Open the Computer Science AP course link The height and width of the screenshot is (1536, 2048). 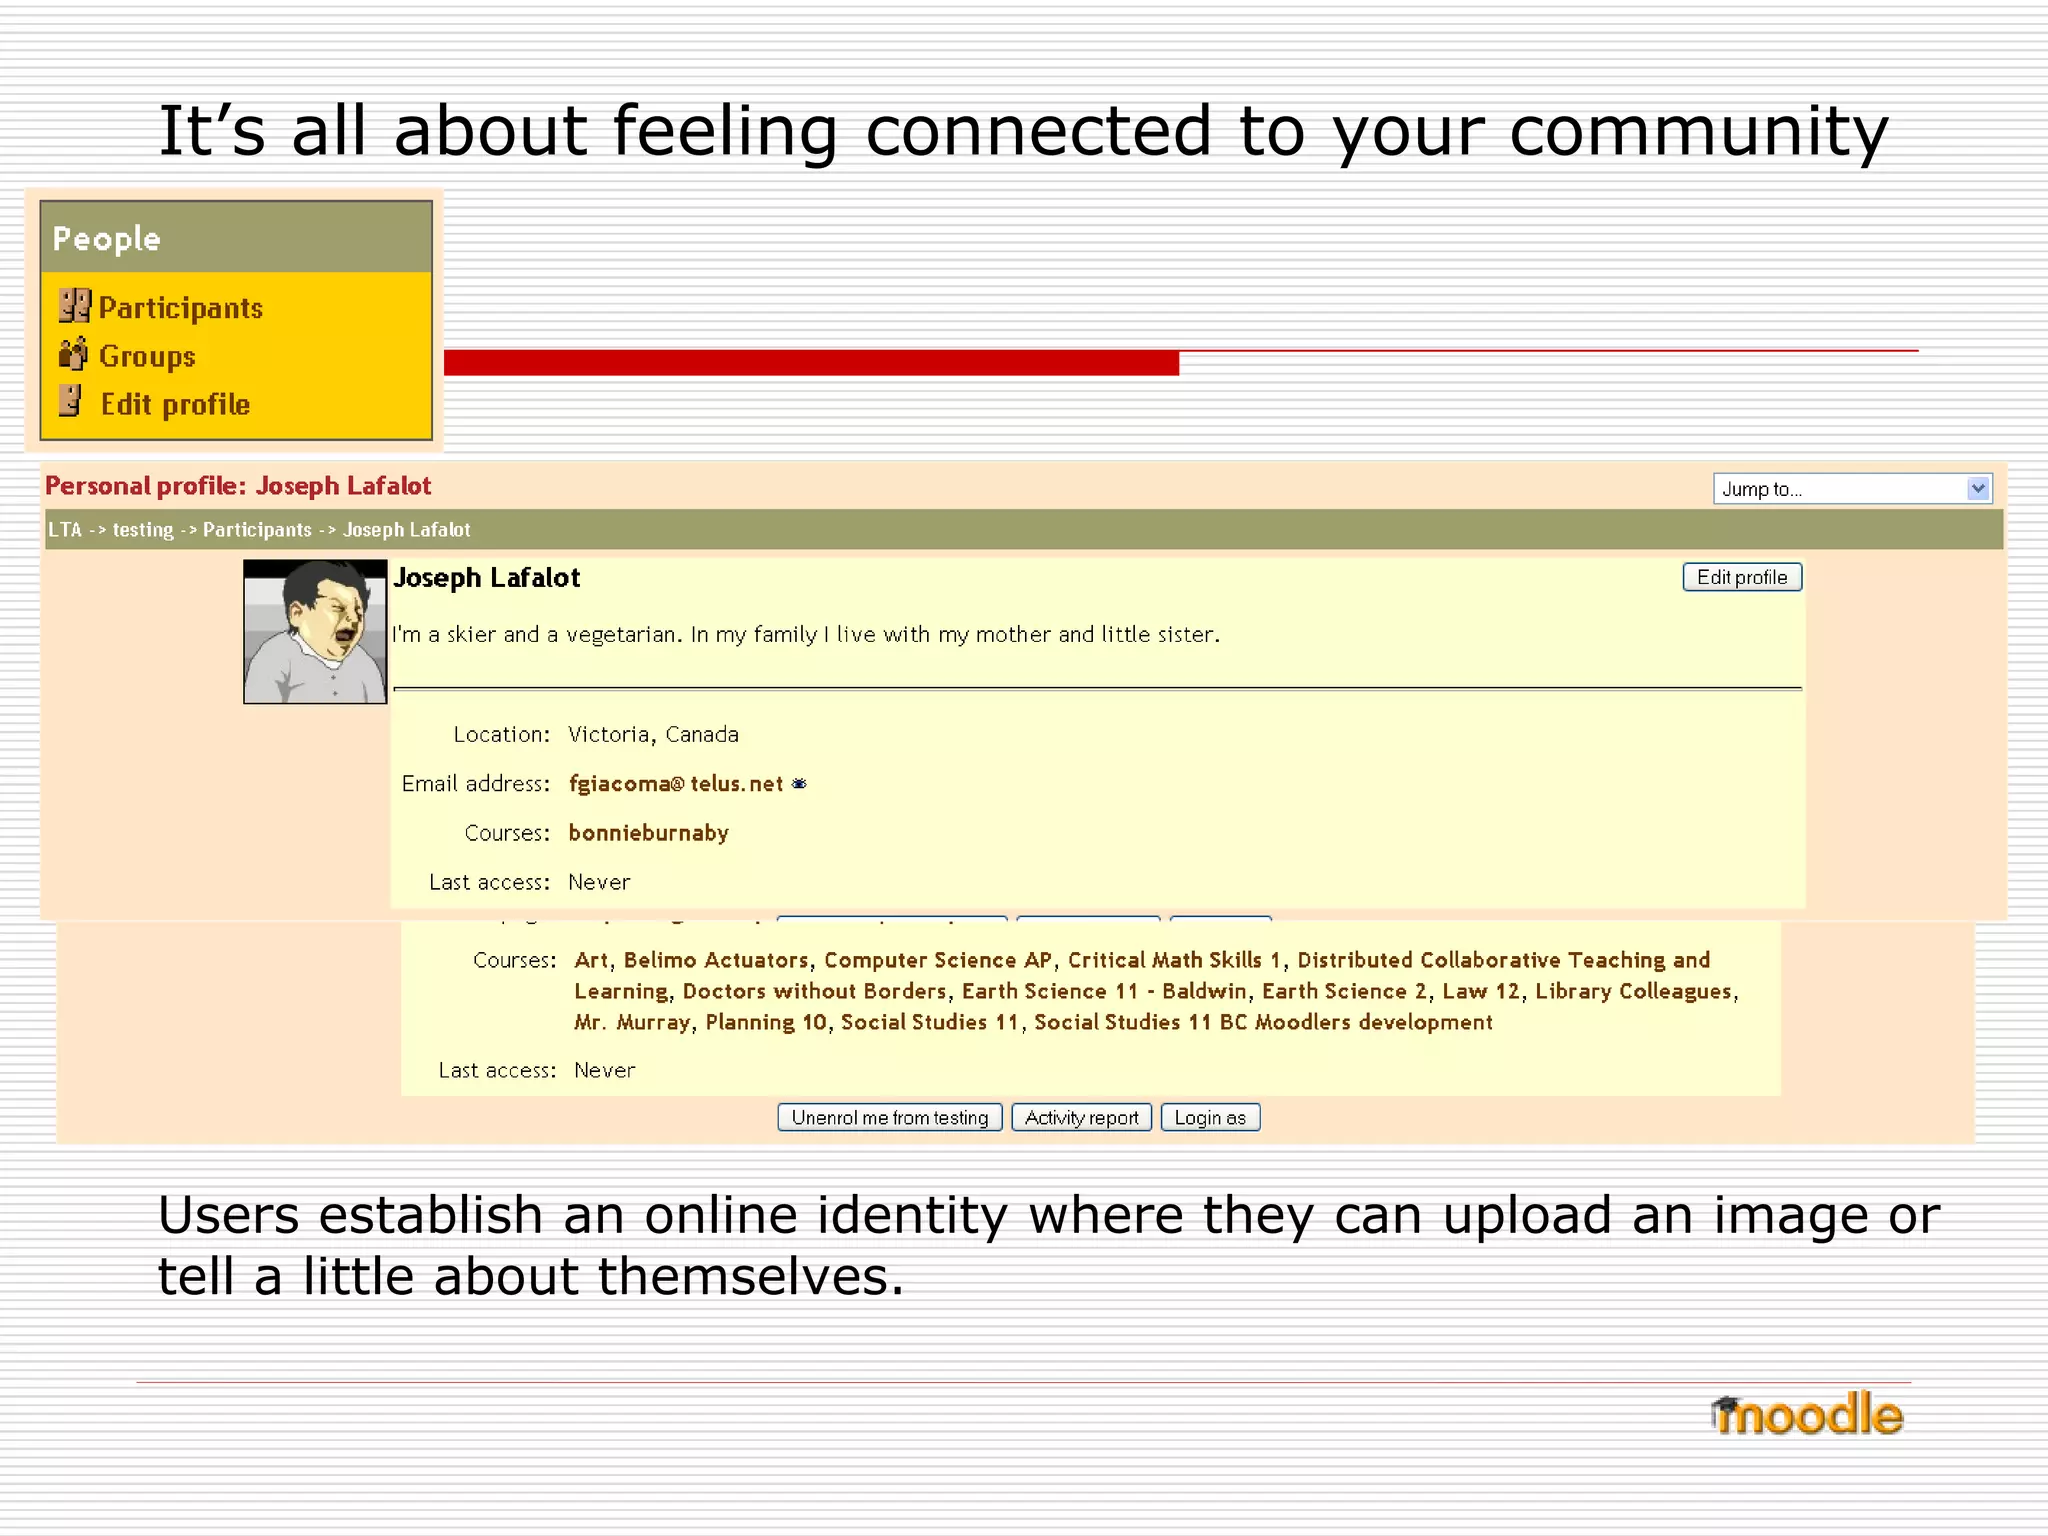tap(938, 960)
